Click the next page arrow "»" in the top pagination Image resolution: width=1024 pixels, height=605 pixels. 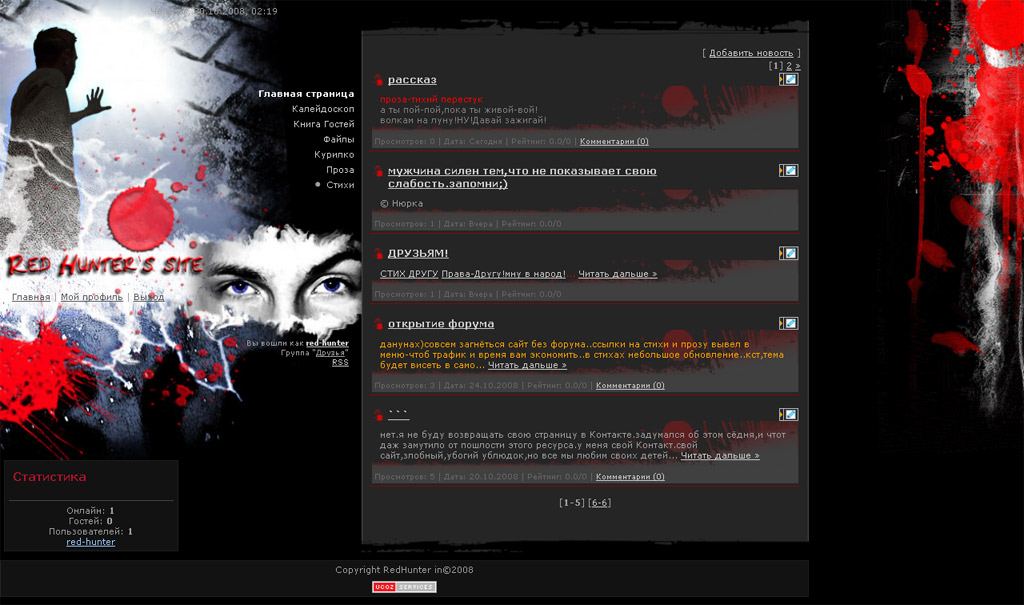[797, 66]
